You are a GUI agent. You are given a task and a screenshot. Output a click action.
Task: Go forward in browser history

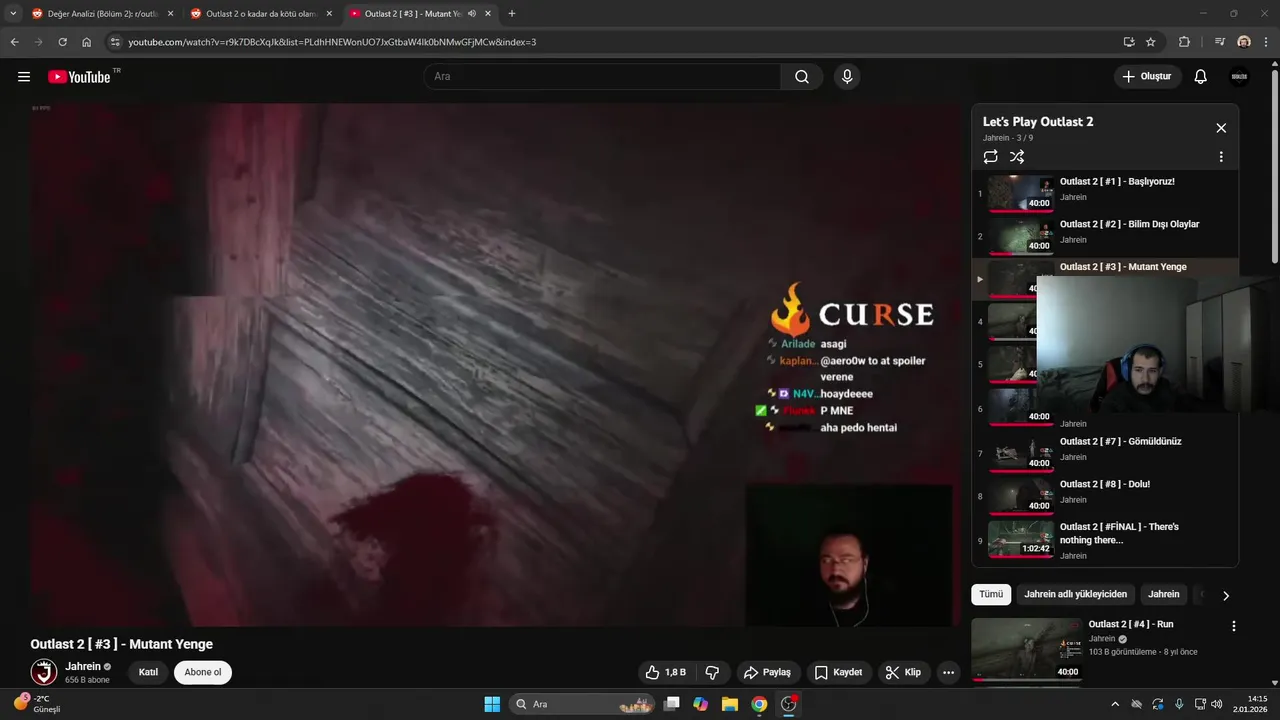38,42
